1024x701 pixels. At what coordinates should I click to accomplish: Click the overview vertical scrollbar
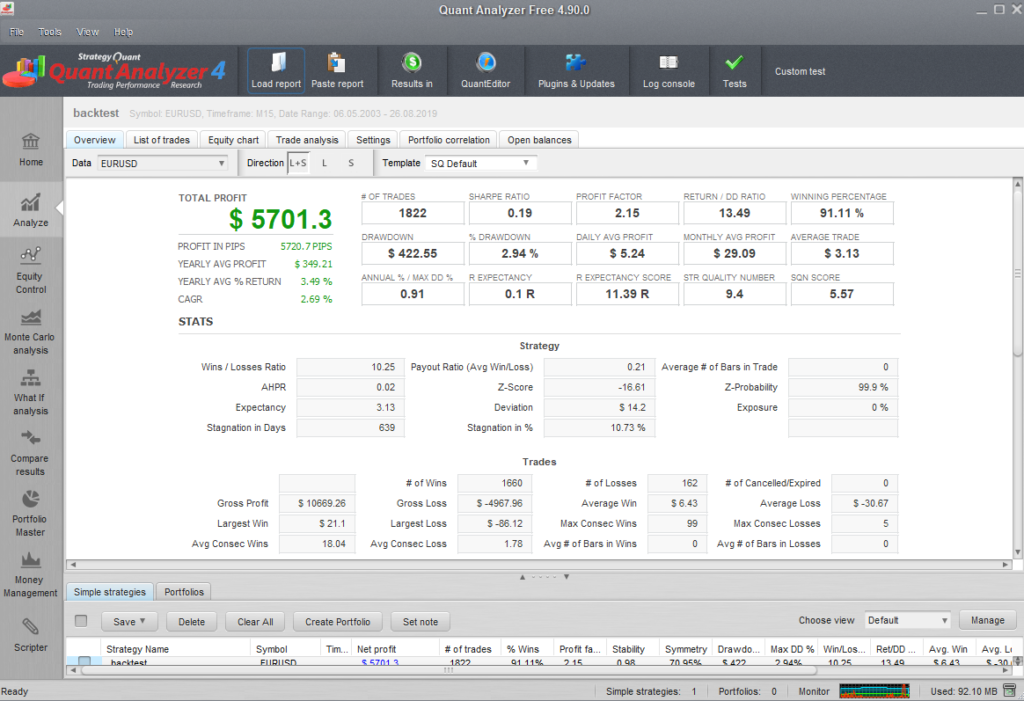pyautogui.click(x=1017, y=274)
